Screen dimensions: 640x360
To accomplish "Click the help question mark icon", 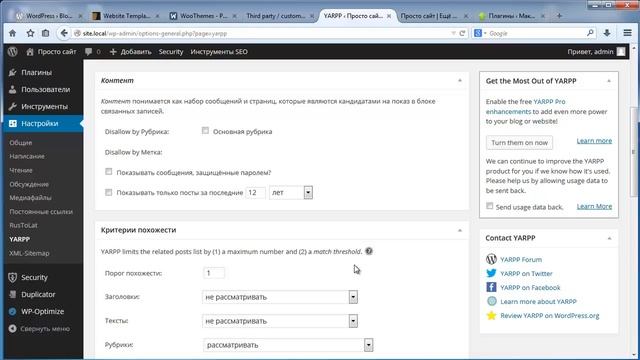I will 369,251.
